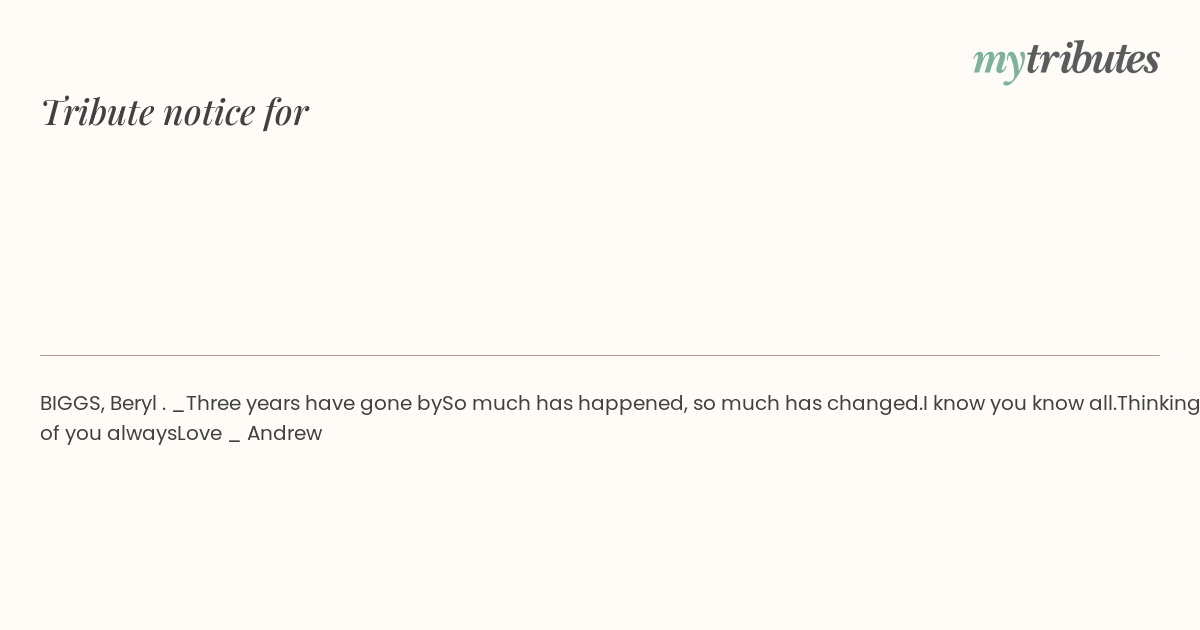Image resolution: width=1200 pixels, height=630 pixels.
Task: Click the dark "tributes" part of the logo
Action: (x=1093, y=58)
